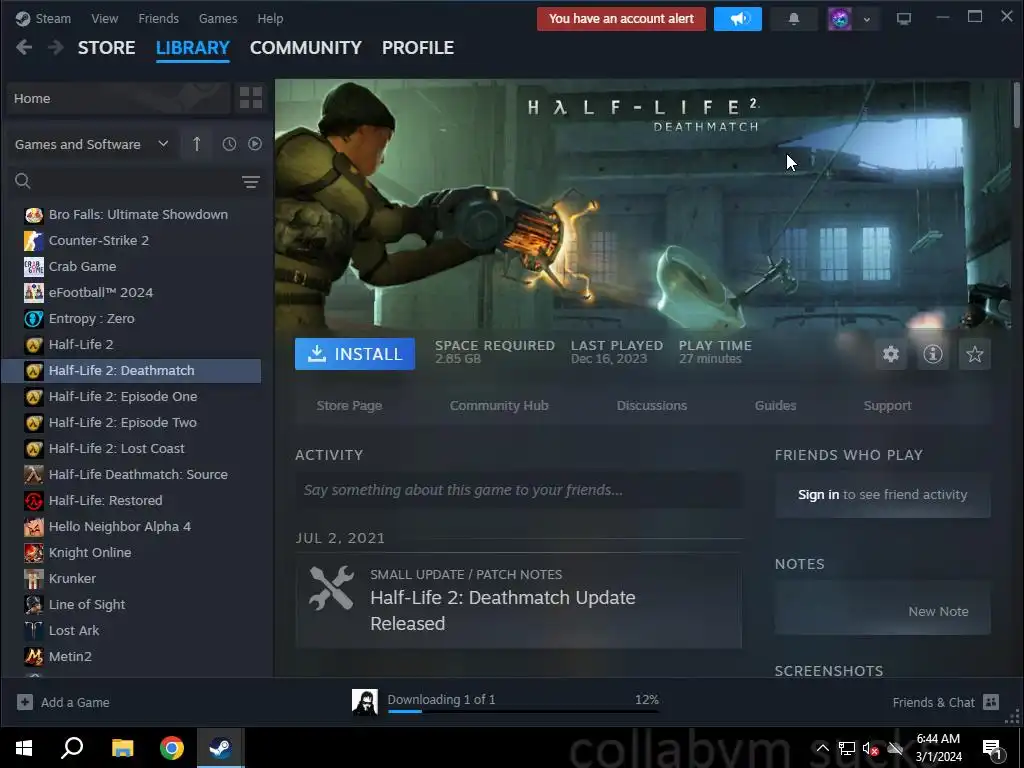Toggle the sort order arrow
1024x768 pixels.
click(x=197, y=144)
